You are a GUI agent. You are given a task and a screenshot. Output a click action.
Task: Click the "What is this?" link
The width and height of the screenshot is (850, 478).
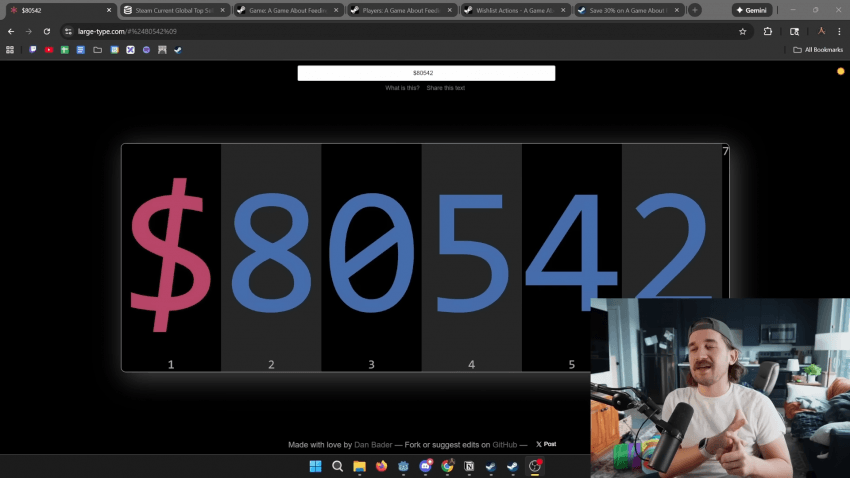(x=402, y=88)
